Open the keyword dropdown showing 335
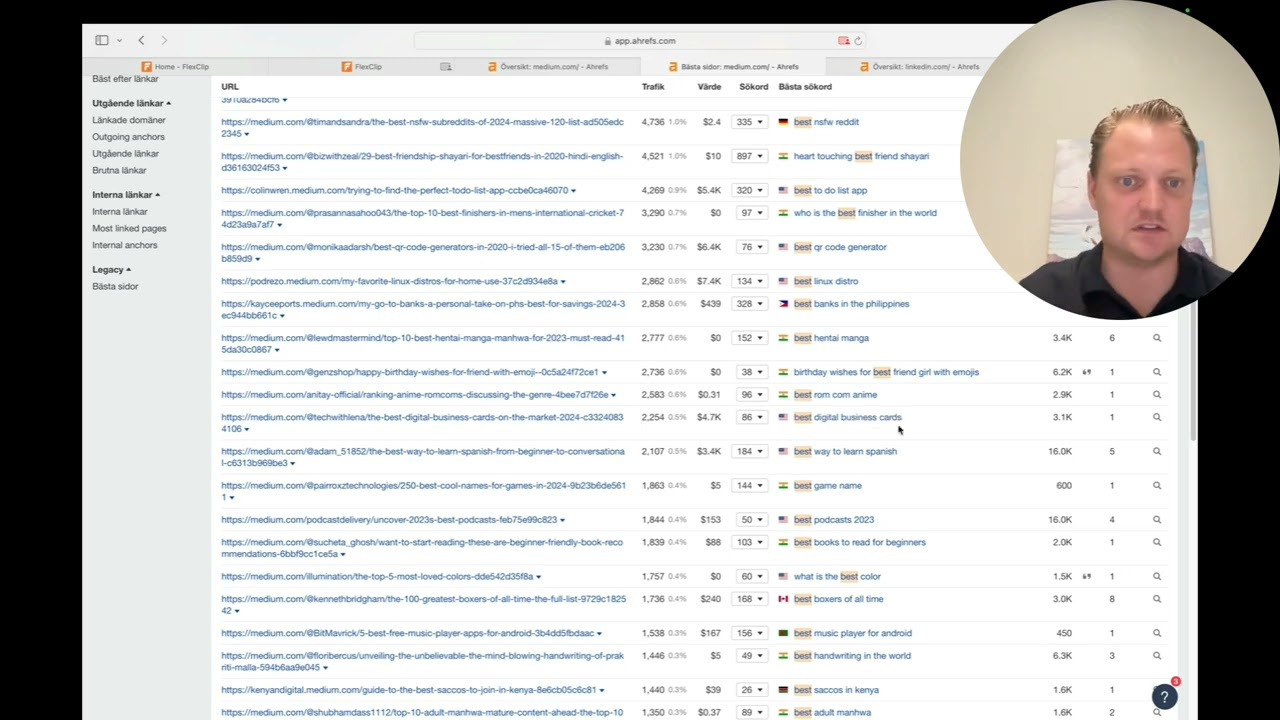 point(748,122)
